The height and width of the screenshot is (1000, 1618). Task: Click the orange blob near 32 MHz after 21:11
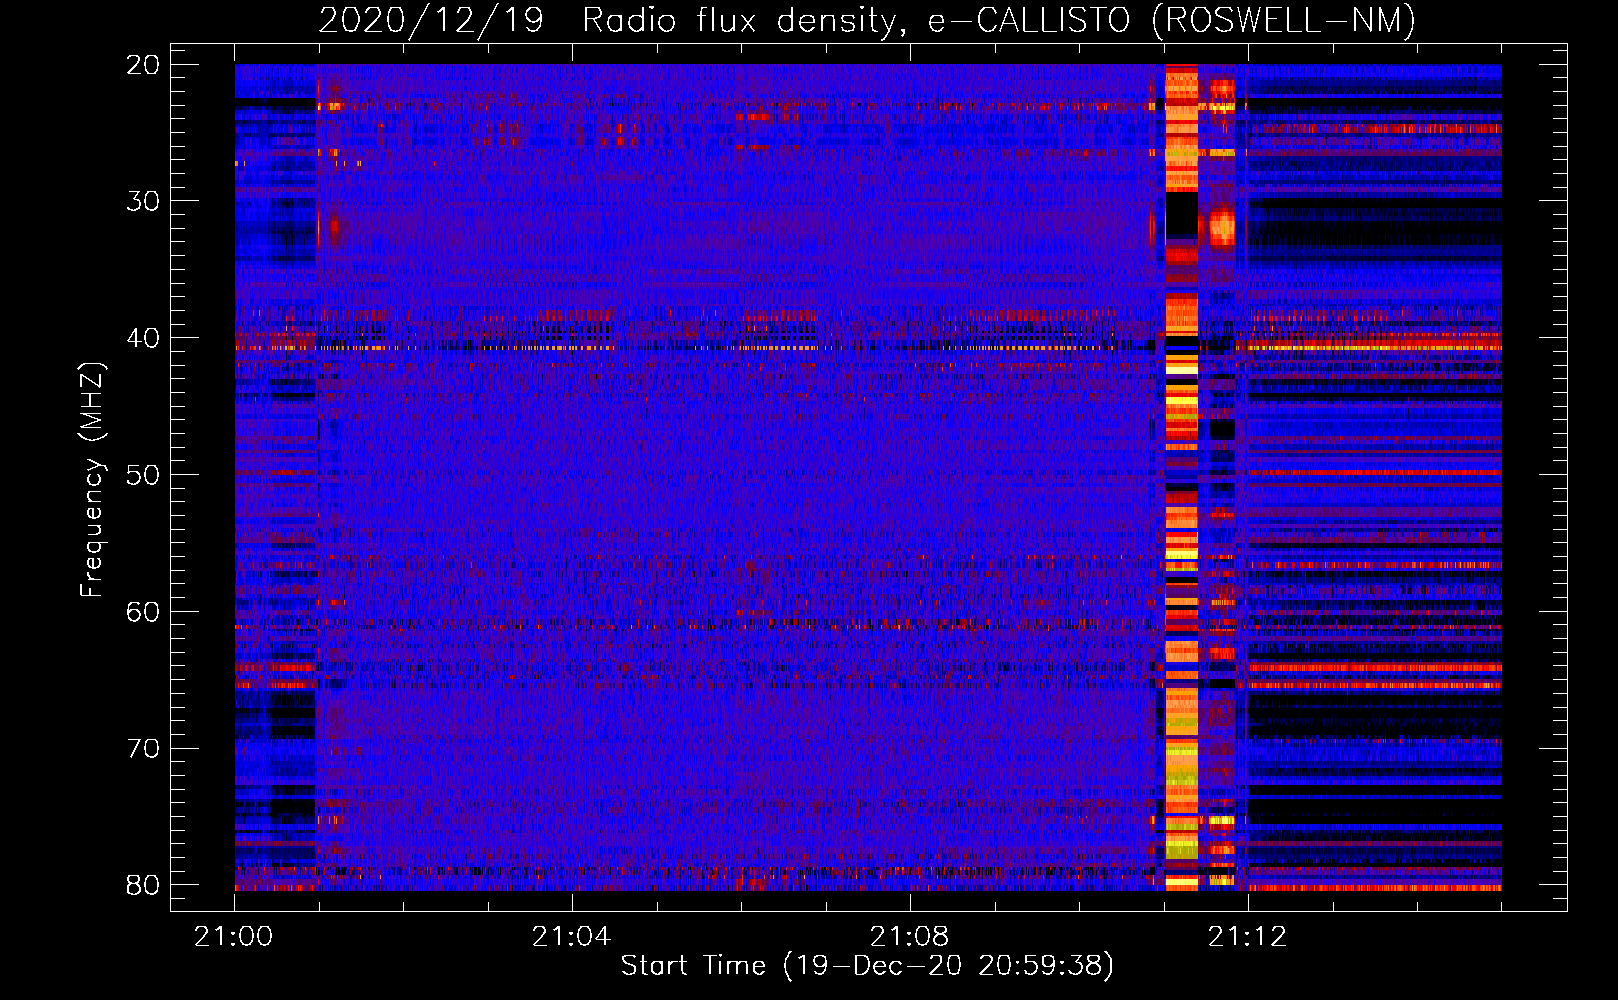1222,228
